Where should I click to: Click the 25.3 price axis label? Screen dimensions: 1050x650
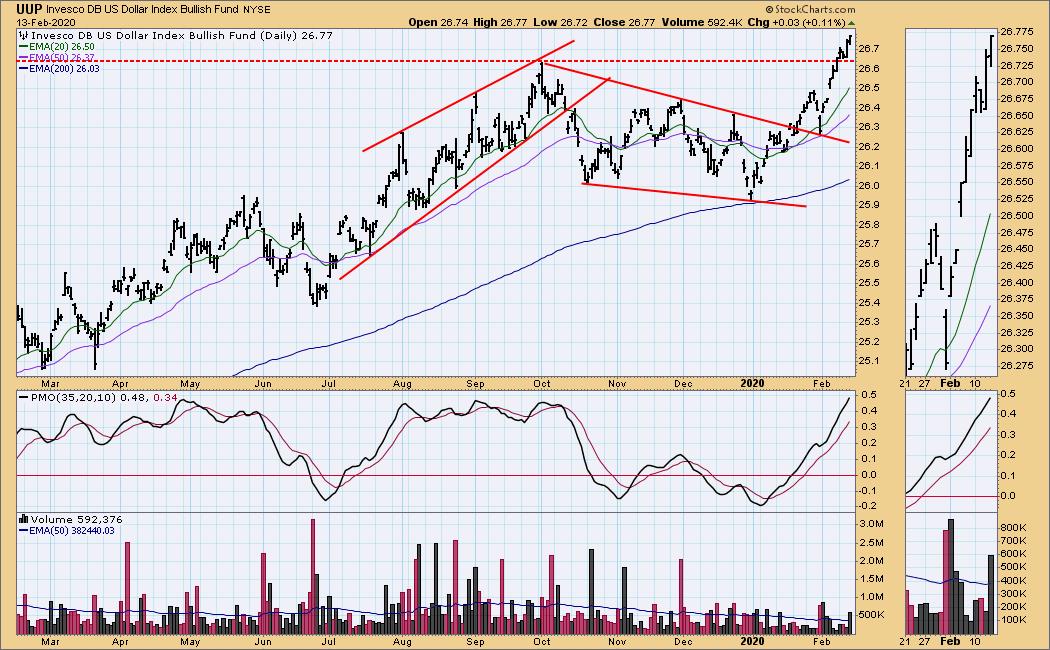point(869,322)
